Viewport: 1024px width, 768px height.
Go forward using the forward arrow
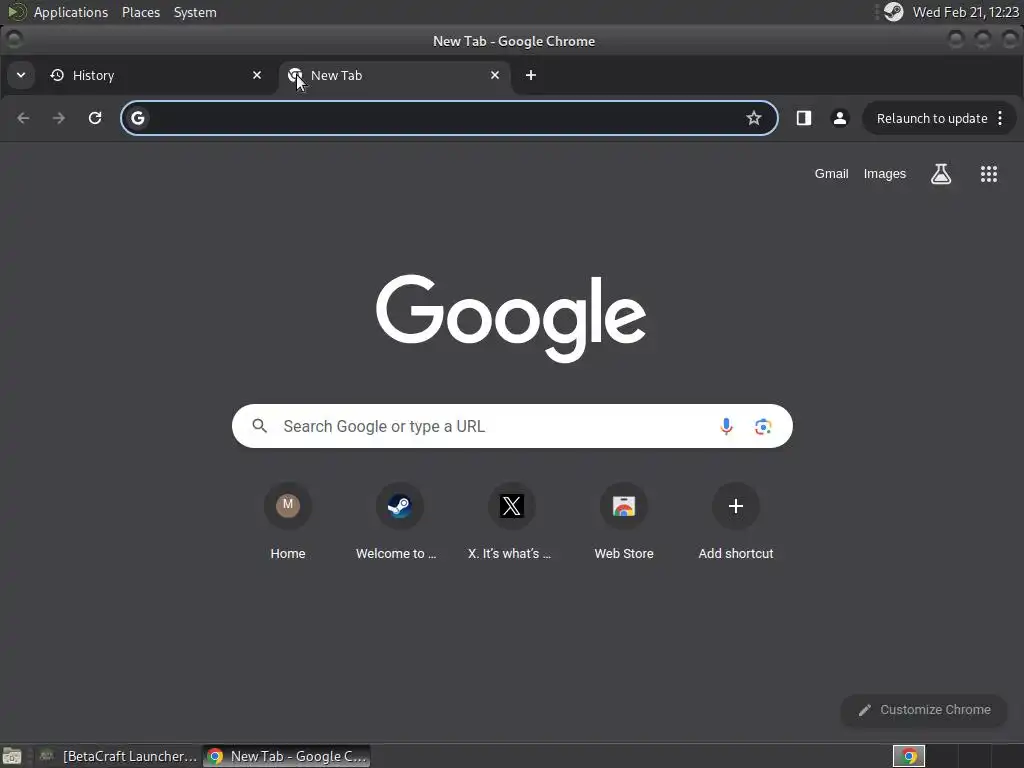click(x=59, y=118)
